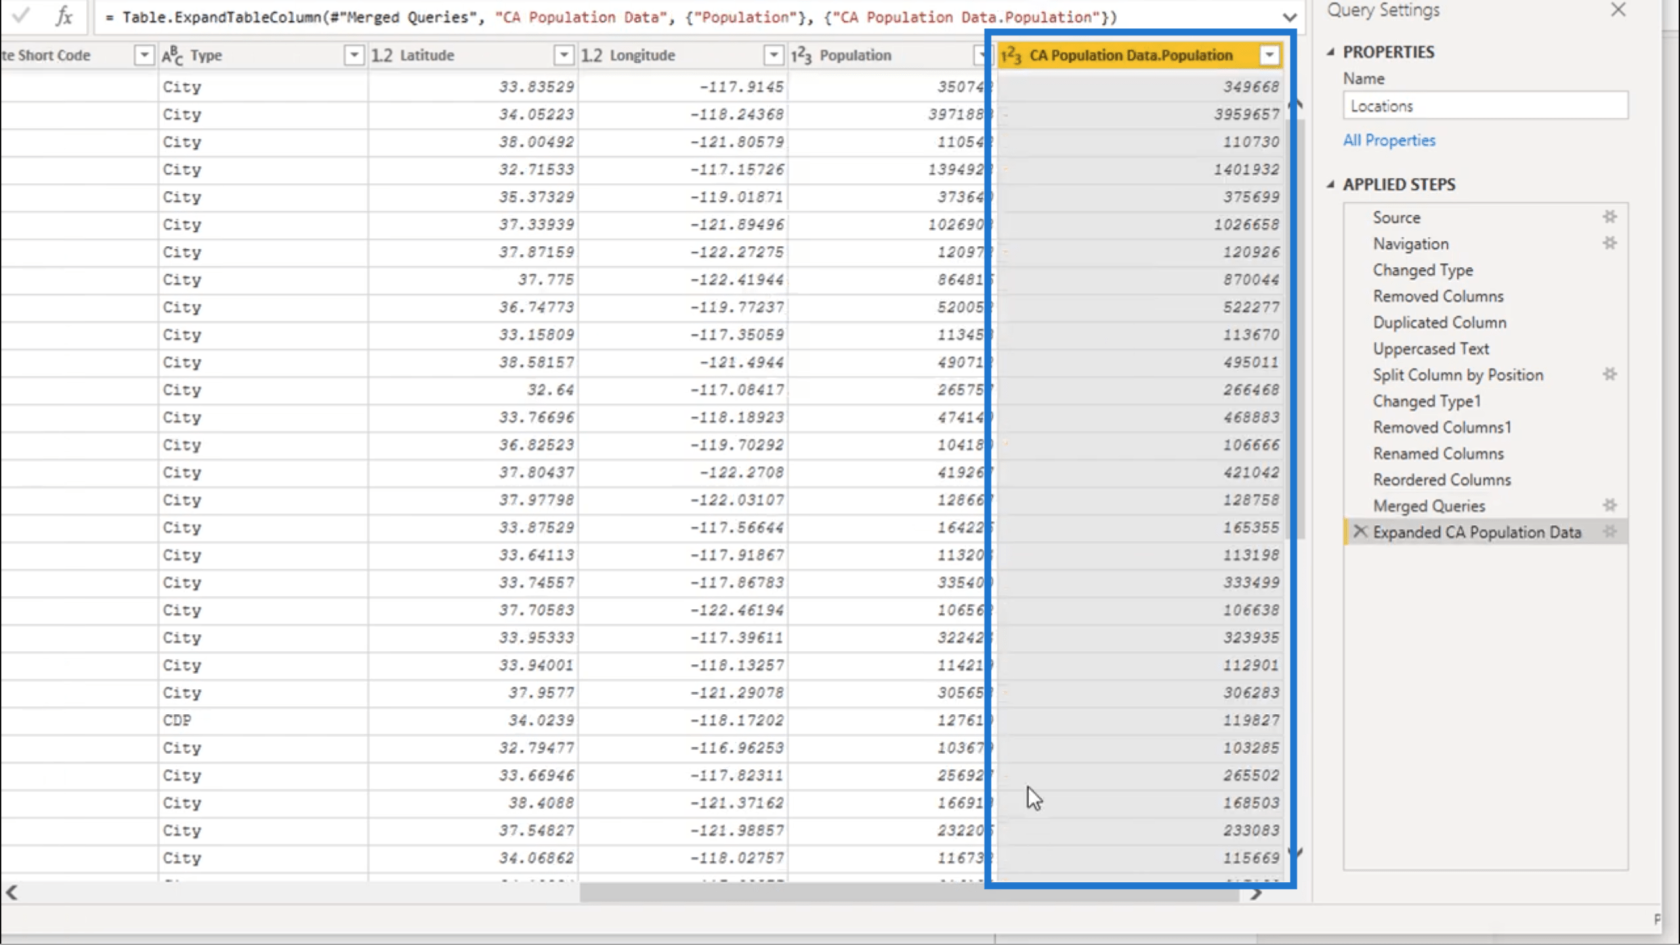Collapse the APPLIED STEPS section
The height and width of the screenshot is (945, 1680).
pyautogui.click(x=1331, y=185)
